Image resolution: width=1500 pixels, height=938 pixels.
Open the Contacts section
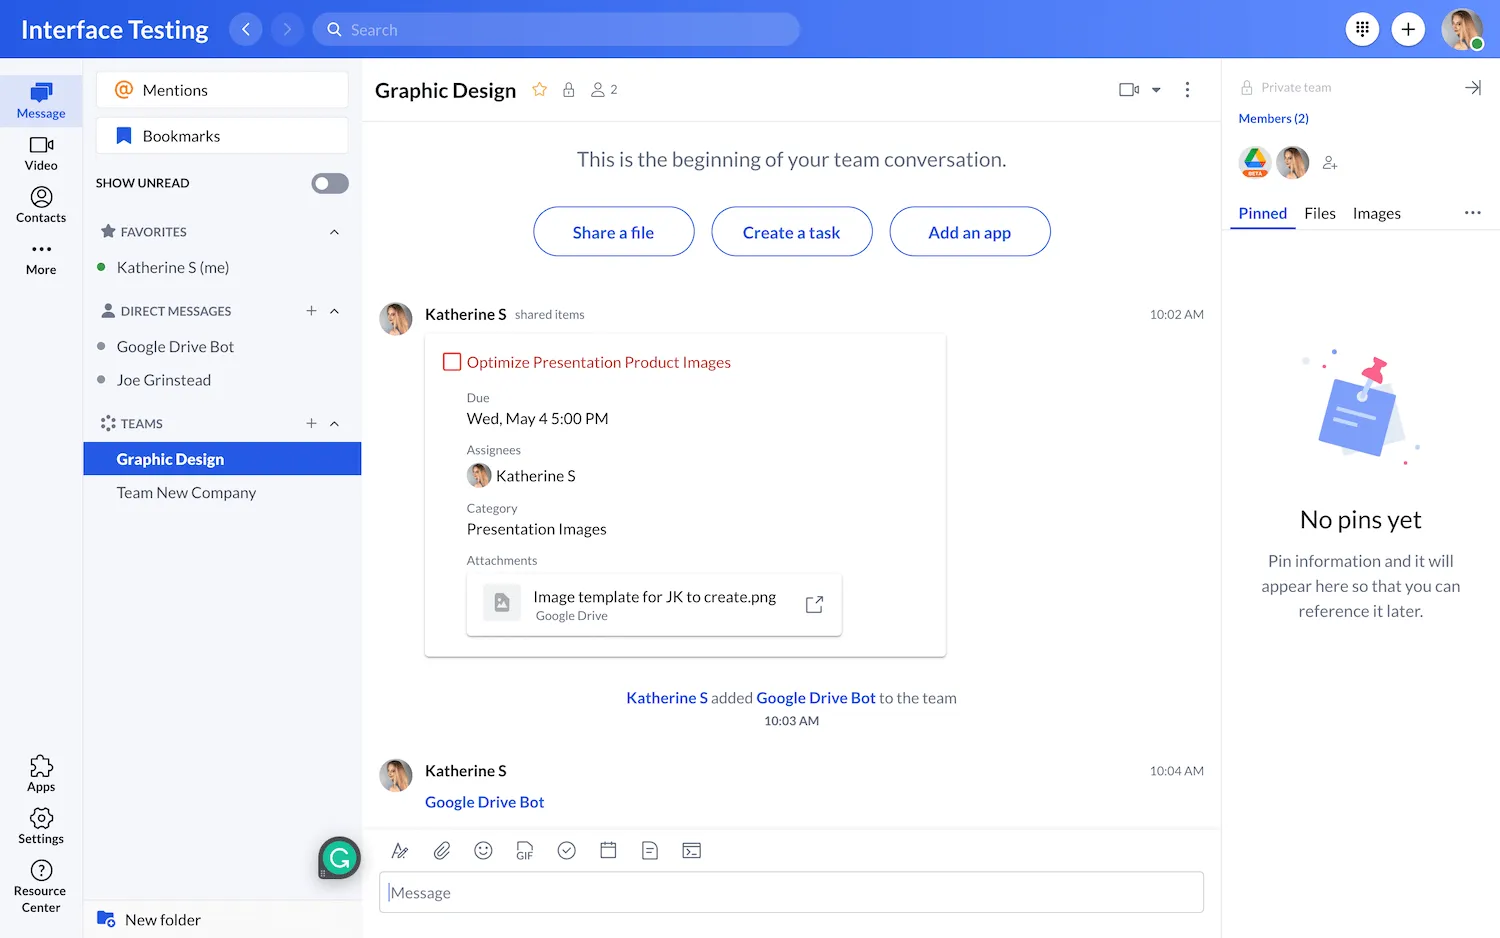pos(41,205)
